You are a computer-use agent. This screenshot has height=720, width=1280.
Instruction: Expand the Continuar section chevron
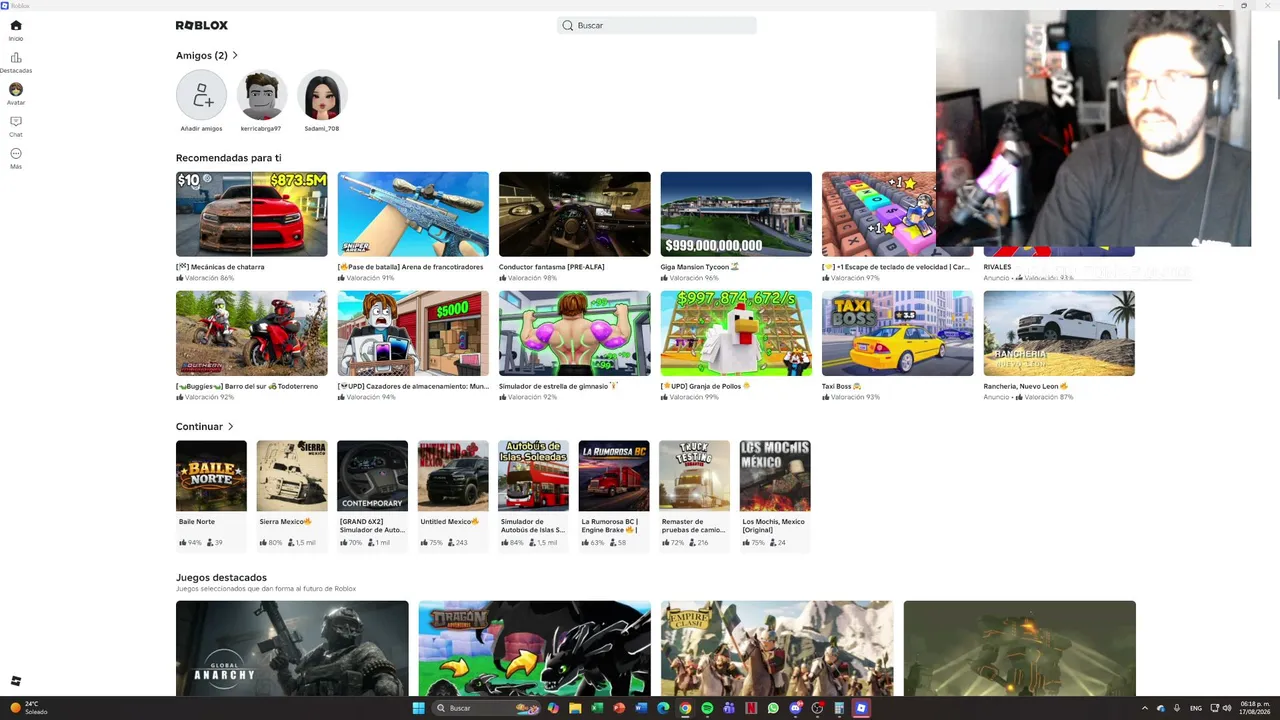click(x=231, y=426)
